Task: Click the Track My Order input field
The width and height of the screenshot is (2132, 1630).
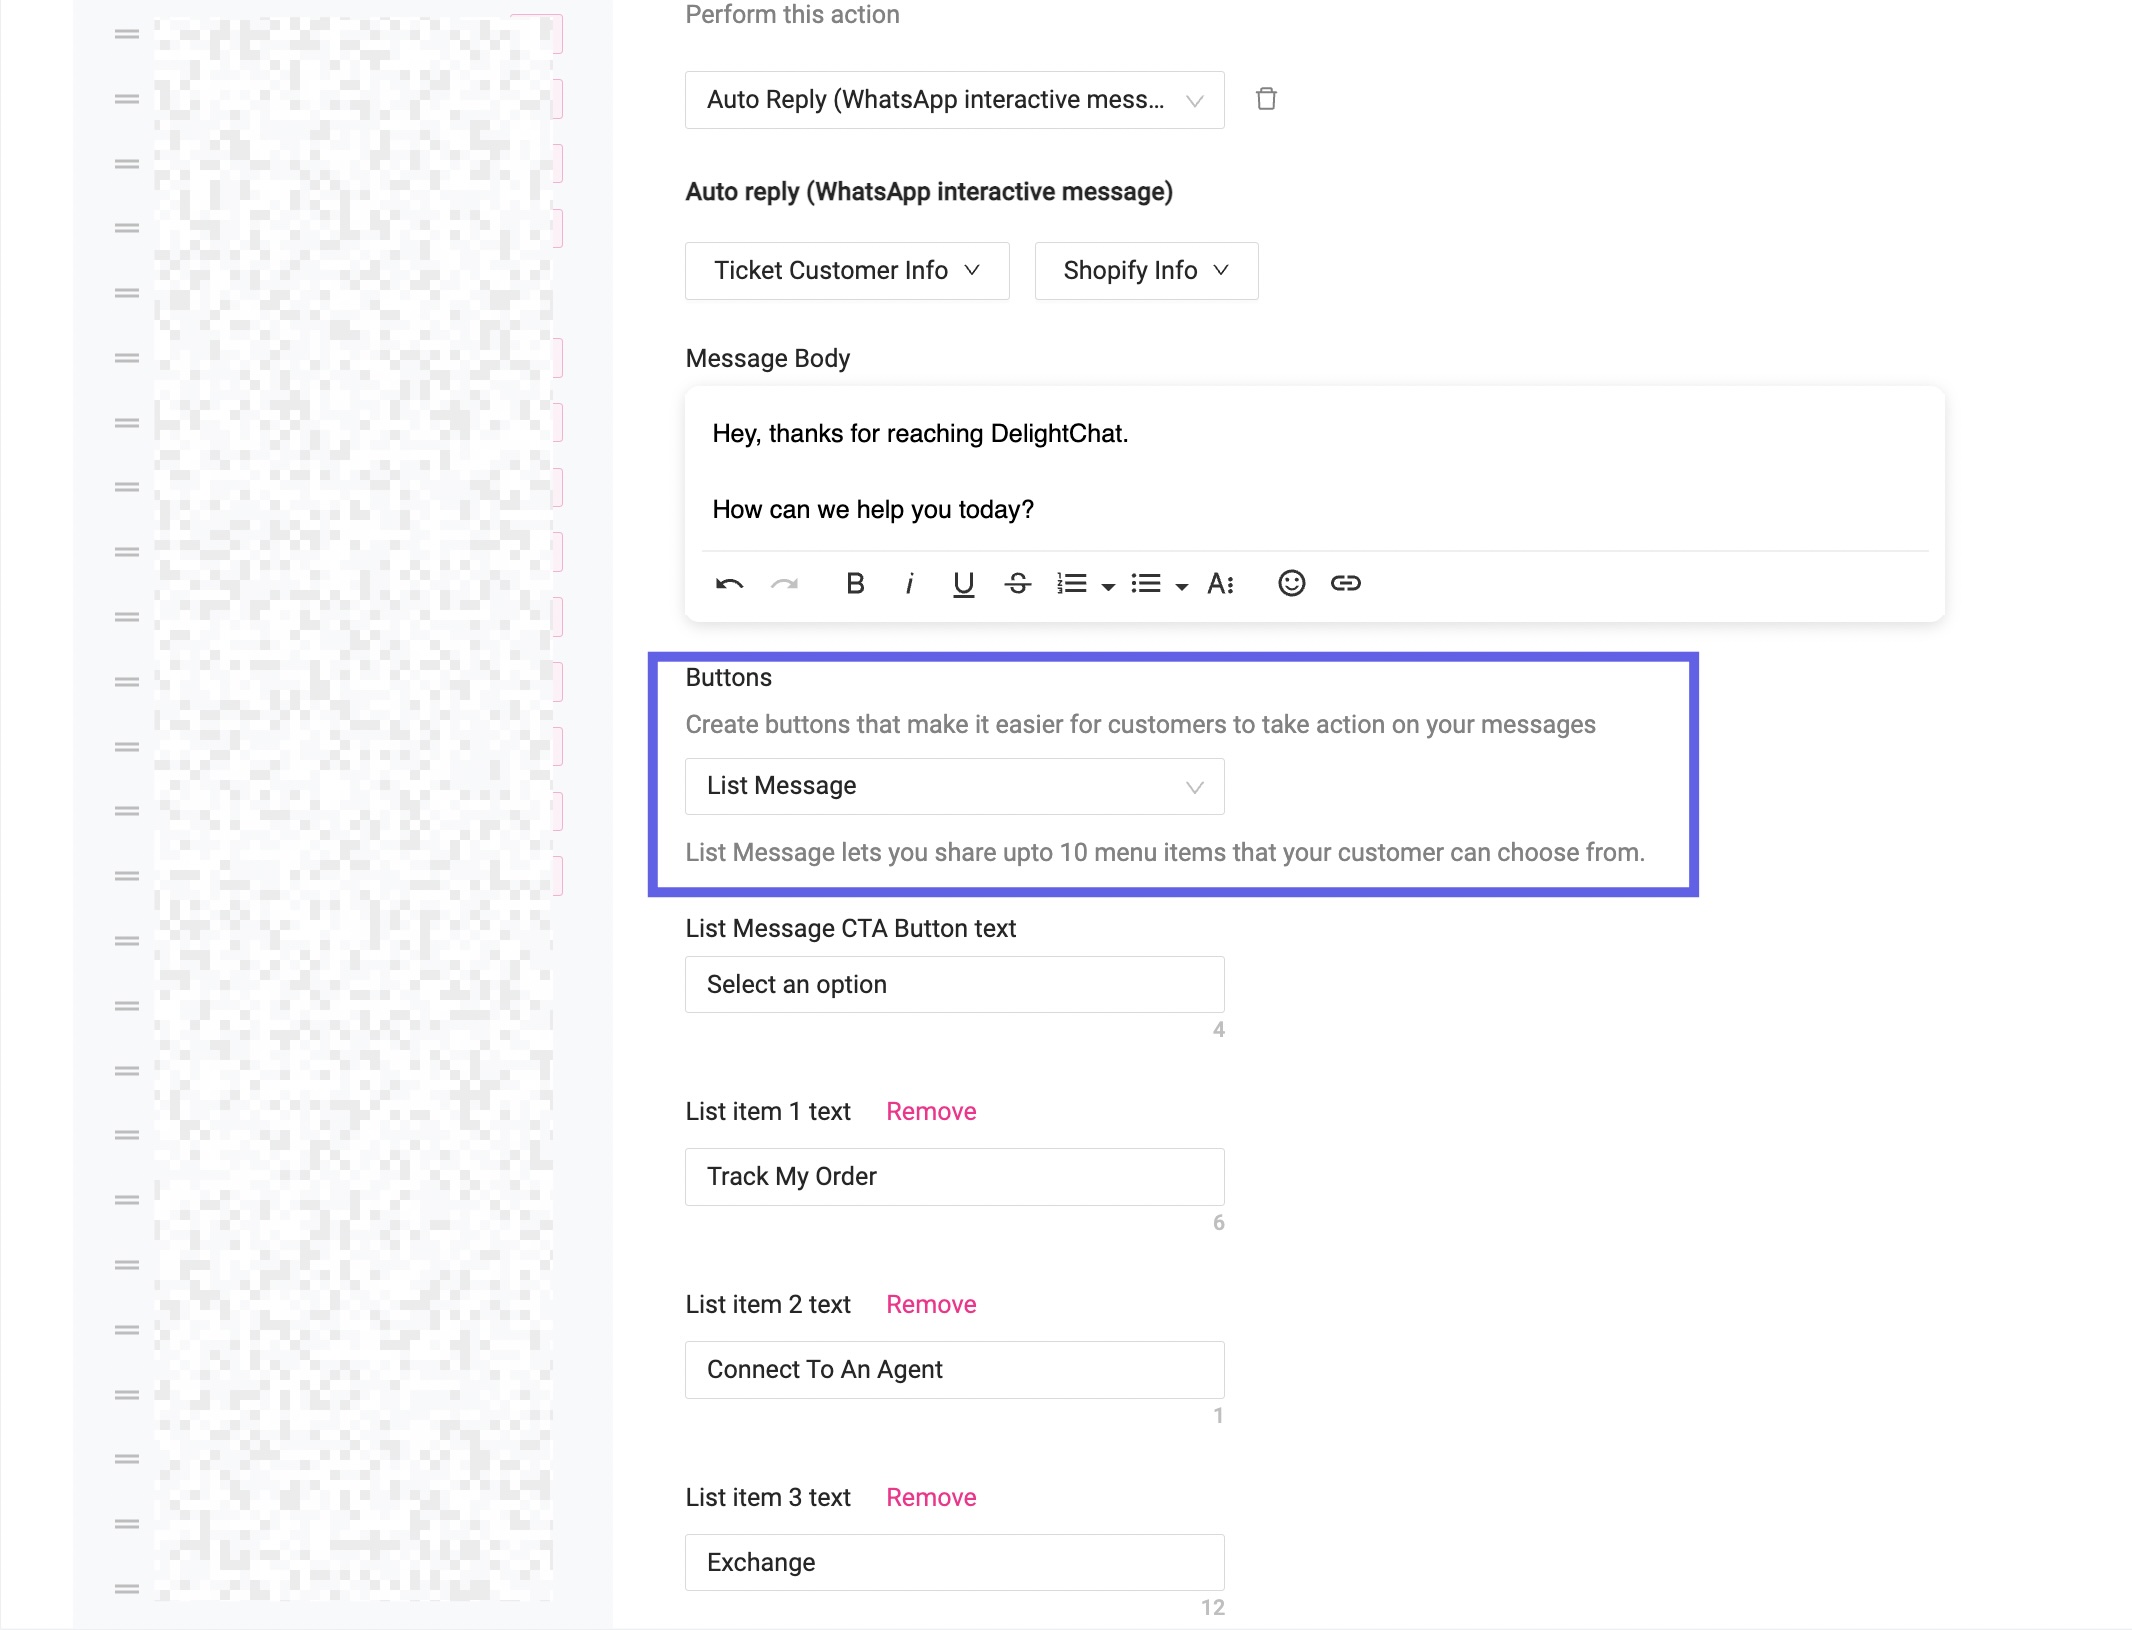Action: coord(955,1177)
